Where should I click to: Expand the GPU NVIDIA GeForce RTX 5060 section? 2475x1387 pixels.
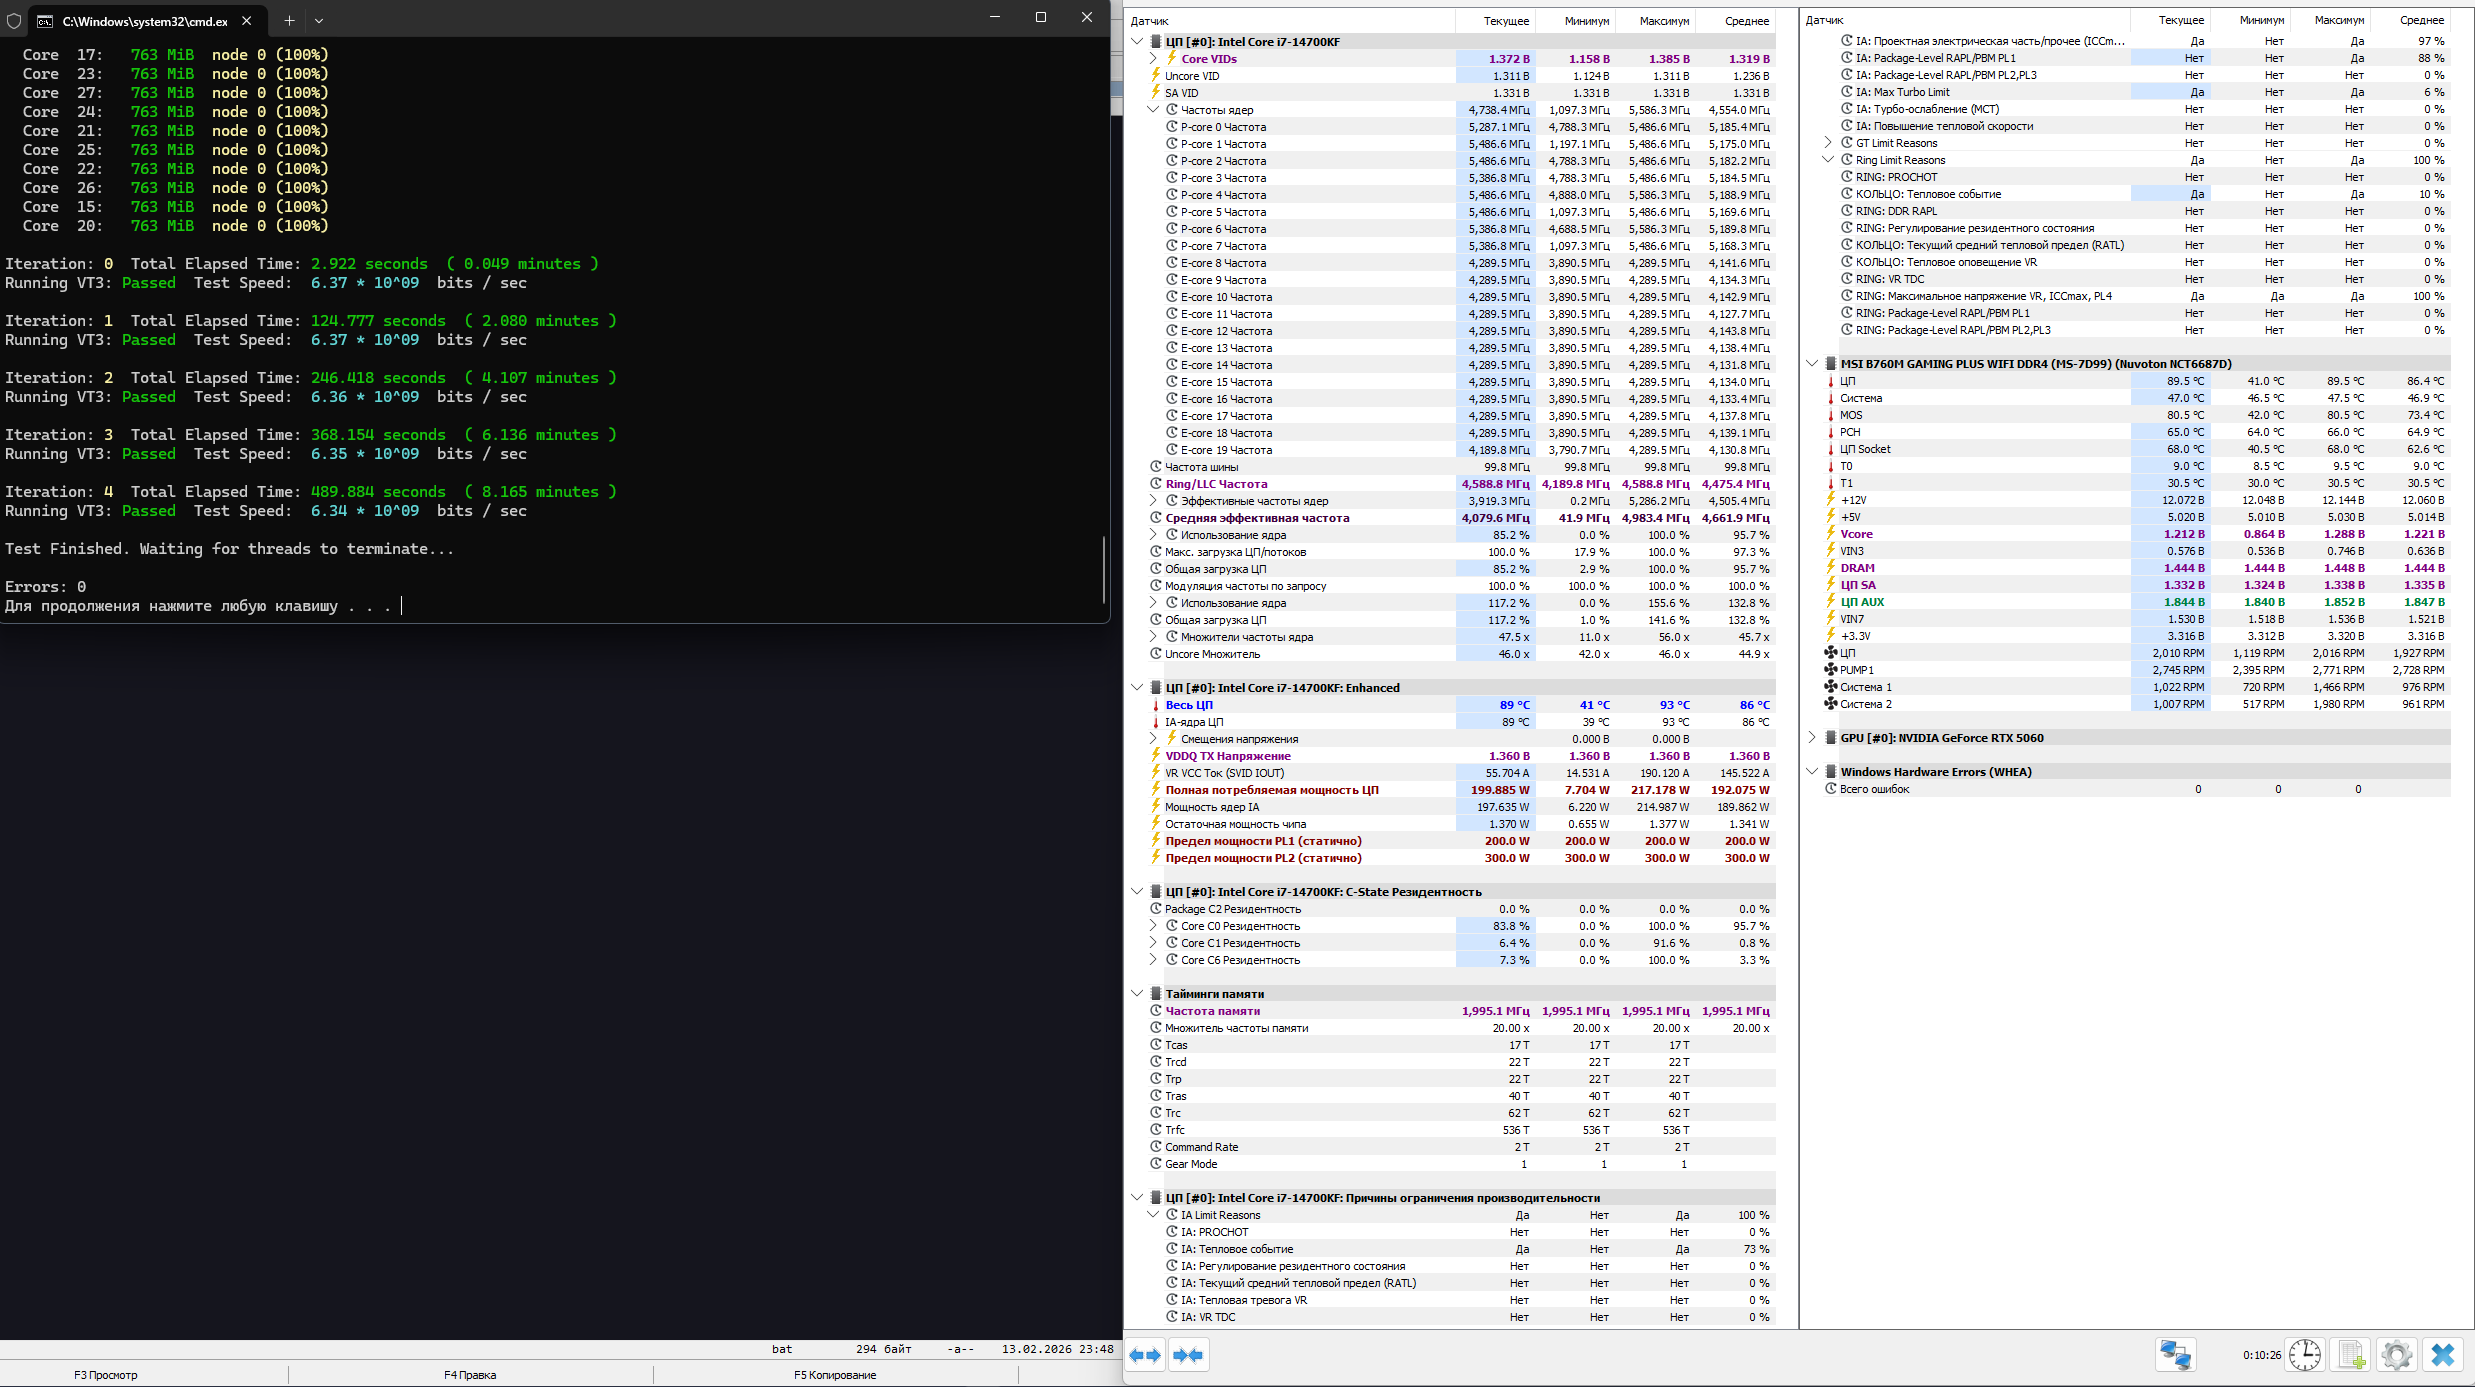tap(1812, 738)
